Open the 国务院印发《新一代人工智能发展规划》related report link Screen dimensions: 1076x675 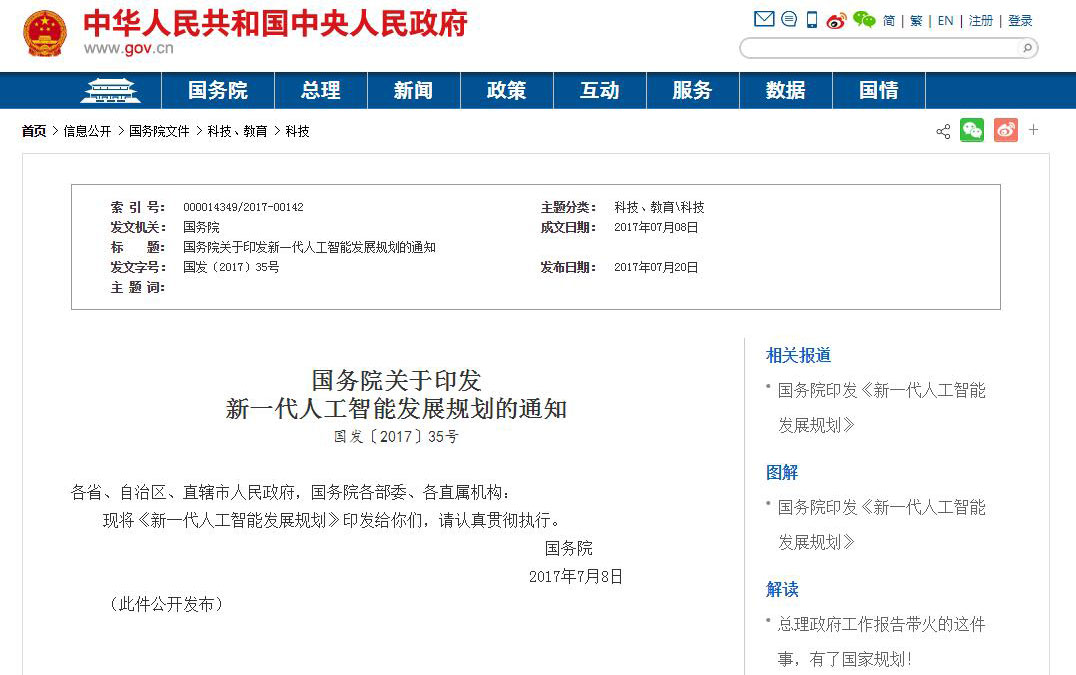880,407
